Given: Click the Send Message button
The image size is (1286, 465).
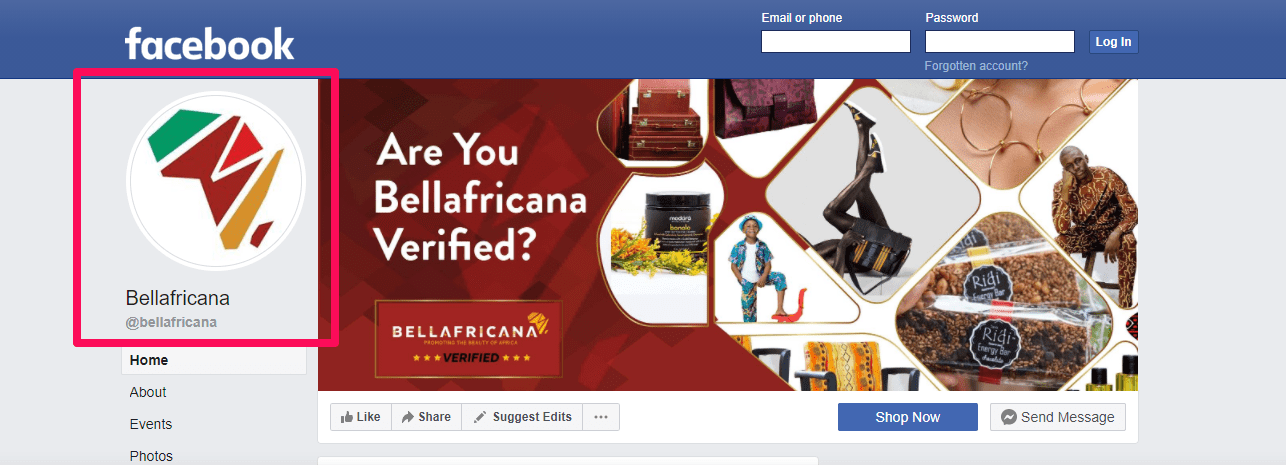Looking at the screenshot, I should point(1058,417).
